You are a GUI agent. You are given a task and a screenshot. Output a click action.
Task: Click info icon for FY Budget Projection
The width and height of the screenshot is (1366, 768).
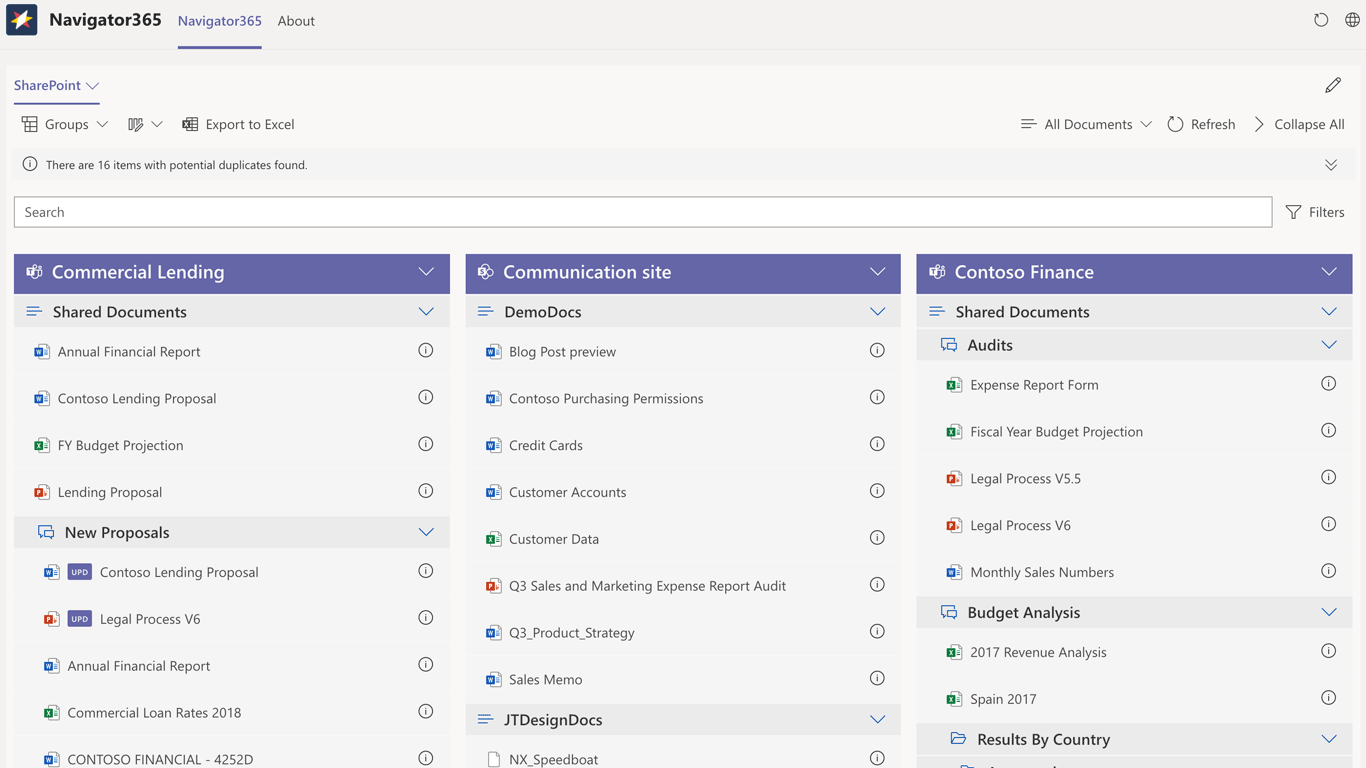point(426,445)
